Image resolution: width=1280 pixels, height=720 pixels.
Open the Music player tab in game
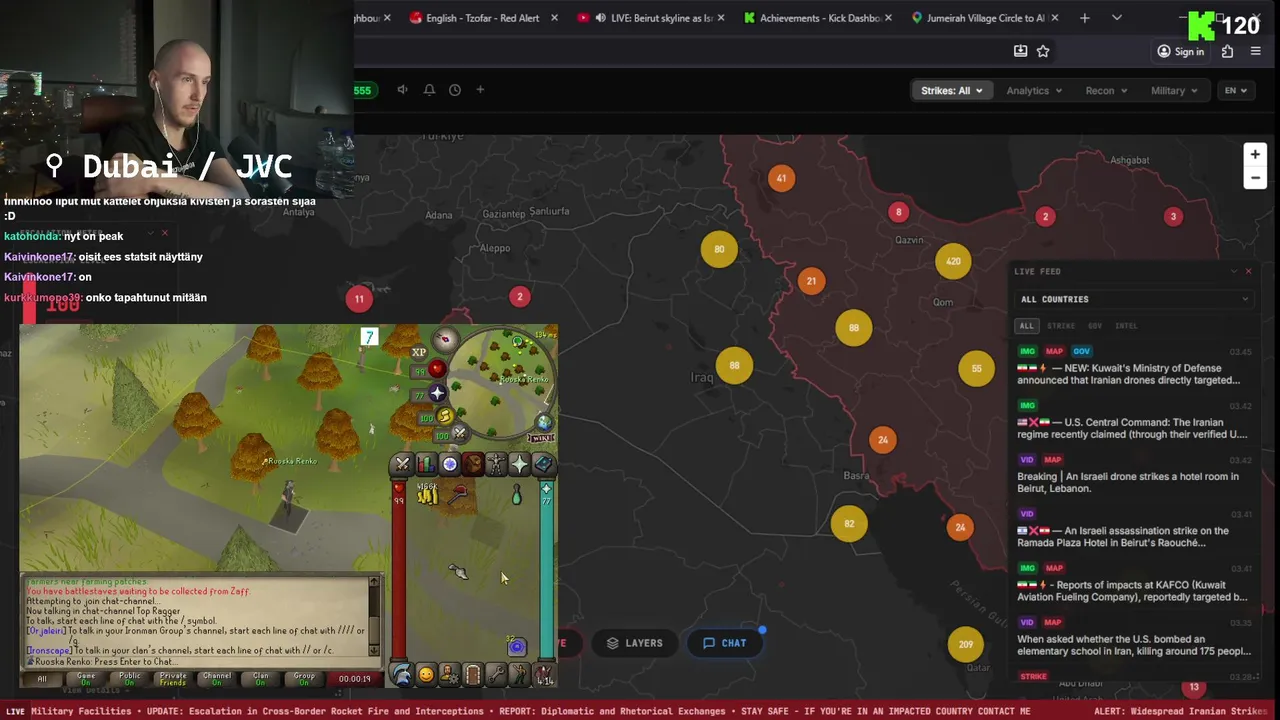(543, 675)
